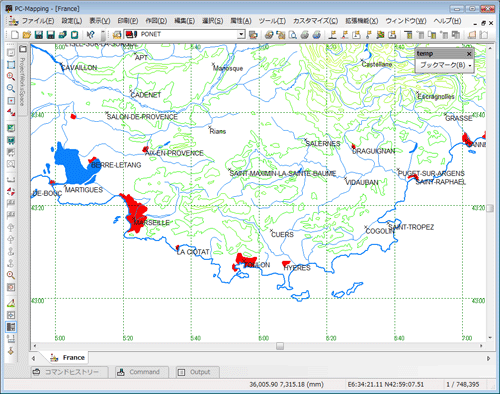500x394 pixels.
Task: Click the first Save floppy disk icon
Action: click(x=39, y=35)
